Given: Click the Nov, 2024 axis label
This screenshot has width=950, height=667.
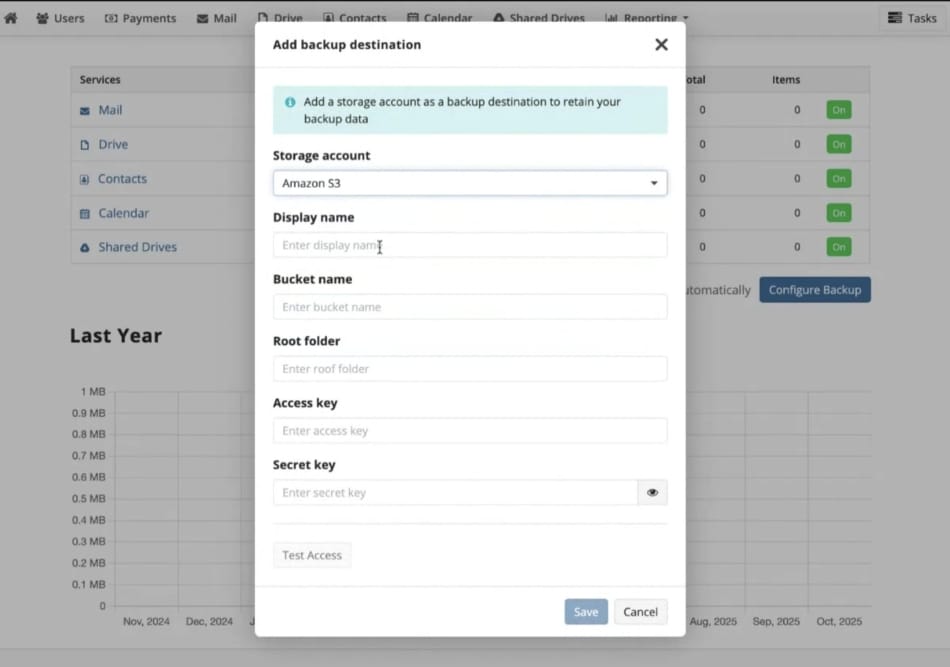Looking at the screenshot, I should (x=146, y=622).
